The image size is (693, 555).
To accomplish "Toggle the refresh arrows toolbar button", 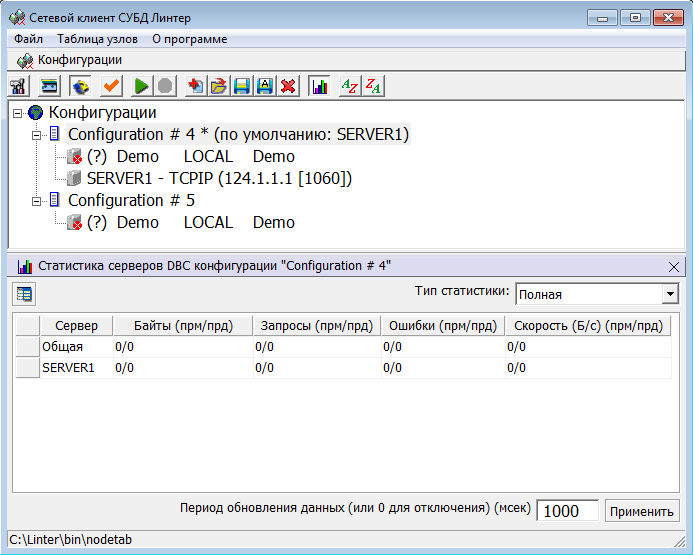I will (80, 86).
